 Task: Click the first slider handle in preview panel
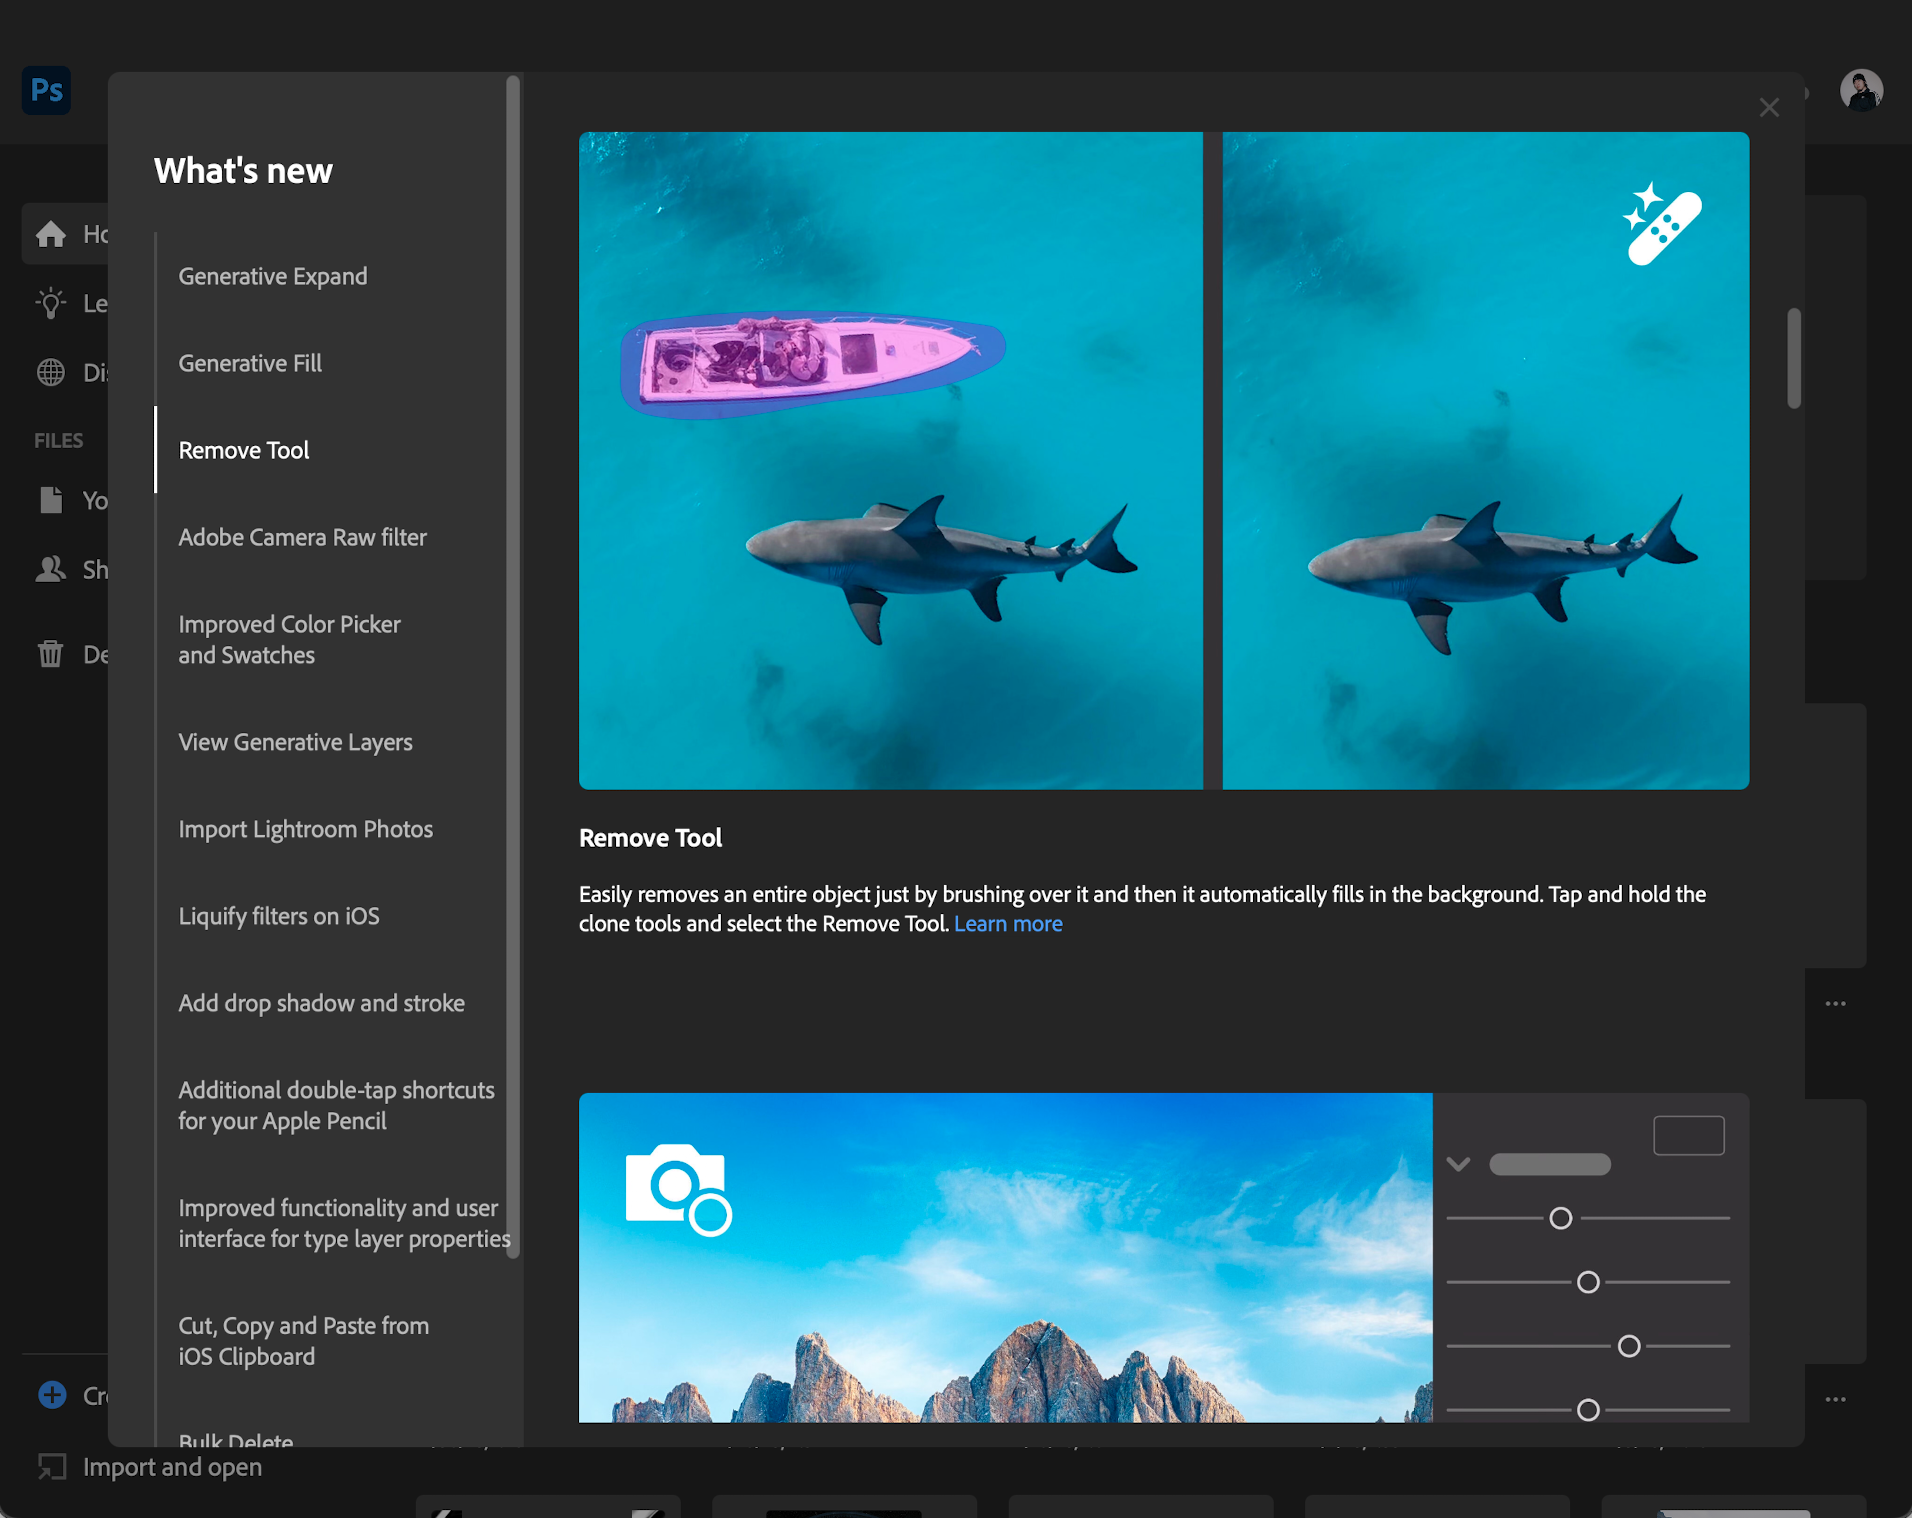coord(1560,1218)
